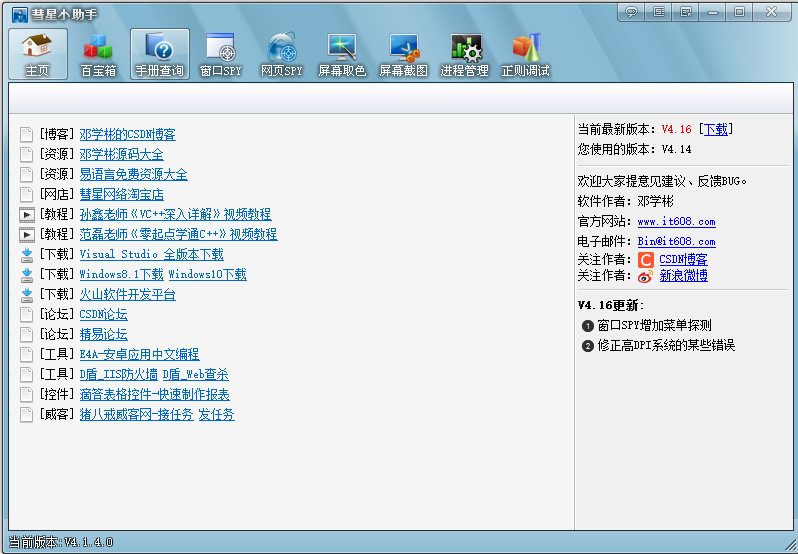This screenshot has width=798, height=554.
Task: Click video icon beside 孙鑫老师 tutorial
Action: (27, 215)
